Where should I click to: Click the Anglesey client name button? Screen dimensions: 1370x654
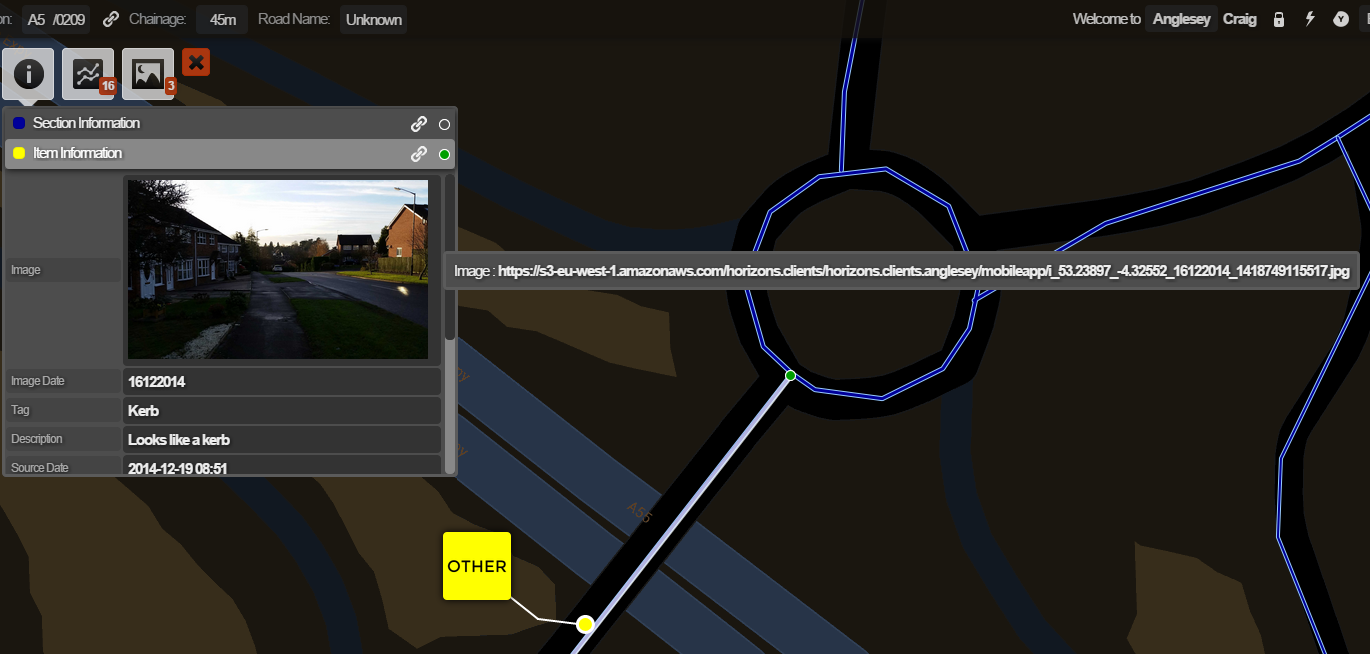[1181, 19]
